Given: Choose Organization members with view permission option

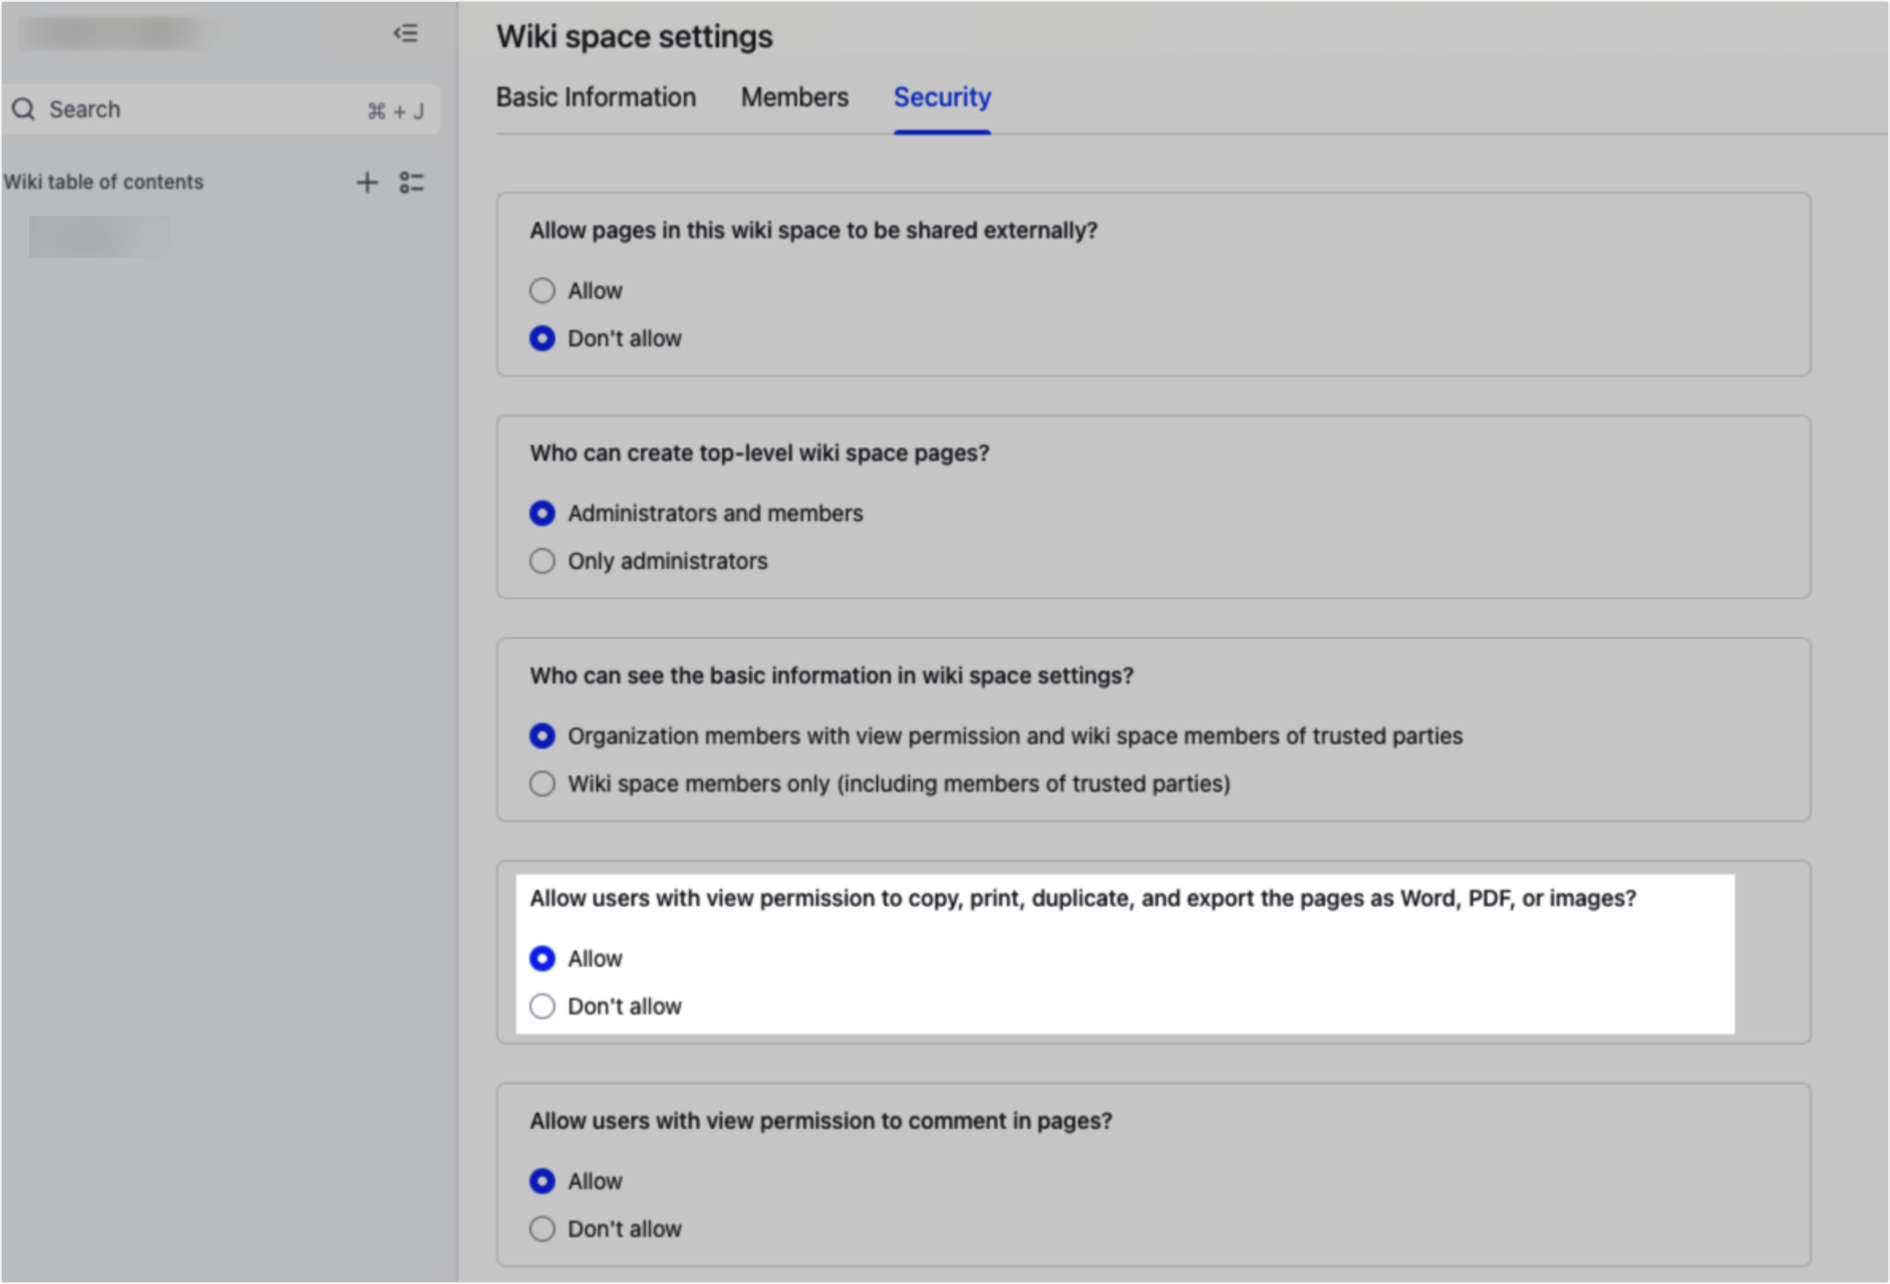Looking at the screenshot, I should 542,736.
